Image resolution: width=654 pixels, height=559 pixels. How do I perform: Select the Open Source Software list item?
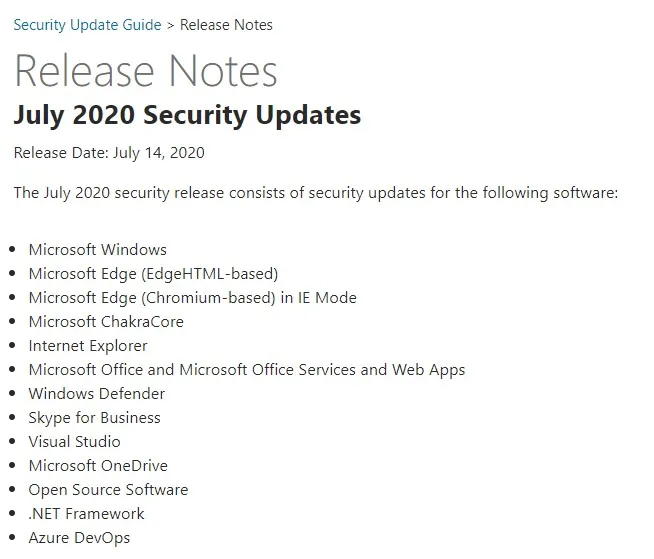click(108, 490)
